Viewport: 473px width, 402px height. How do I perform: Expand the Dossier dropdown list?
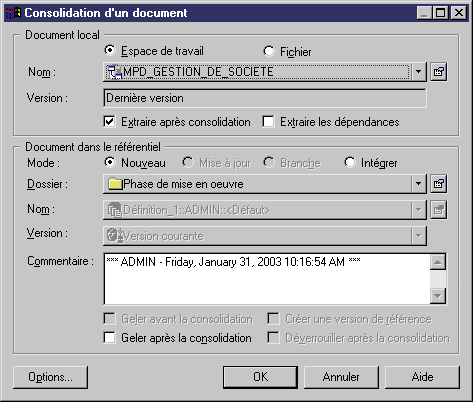click(x=418, y=184)
